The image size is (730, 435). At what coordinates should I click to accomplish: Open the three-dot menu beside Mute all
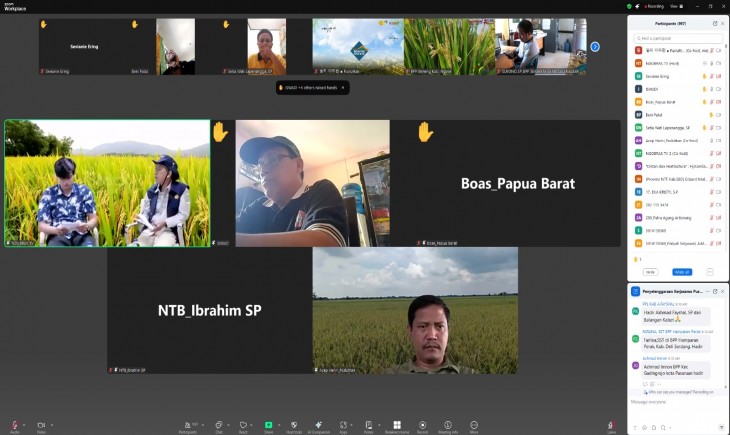coord(710,272)
